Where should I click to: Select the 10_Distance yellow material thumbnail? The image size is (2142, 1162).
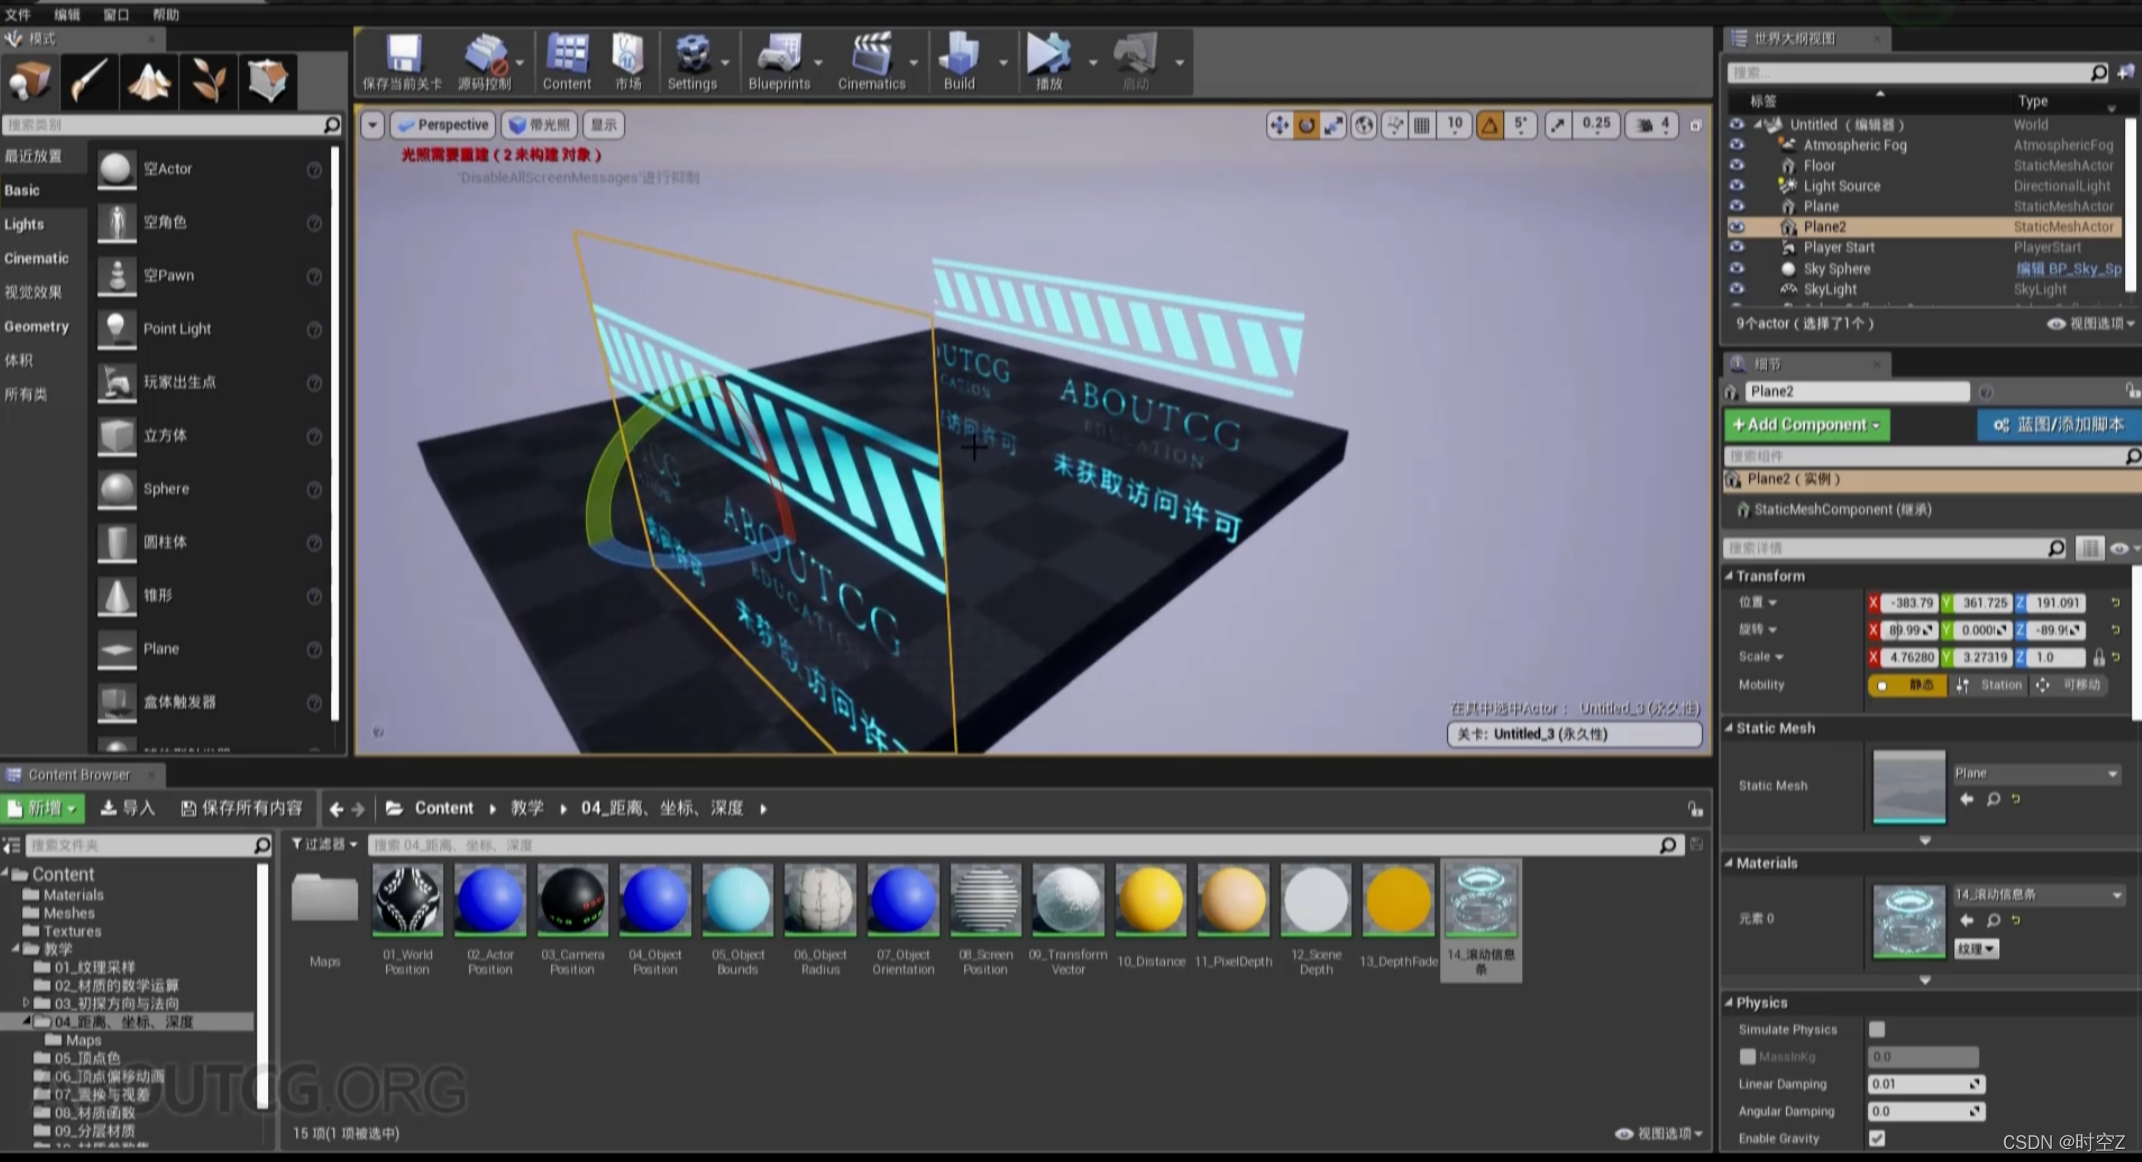click(x=1150, y=900)
